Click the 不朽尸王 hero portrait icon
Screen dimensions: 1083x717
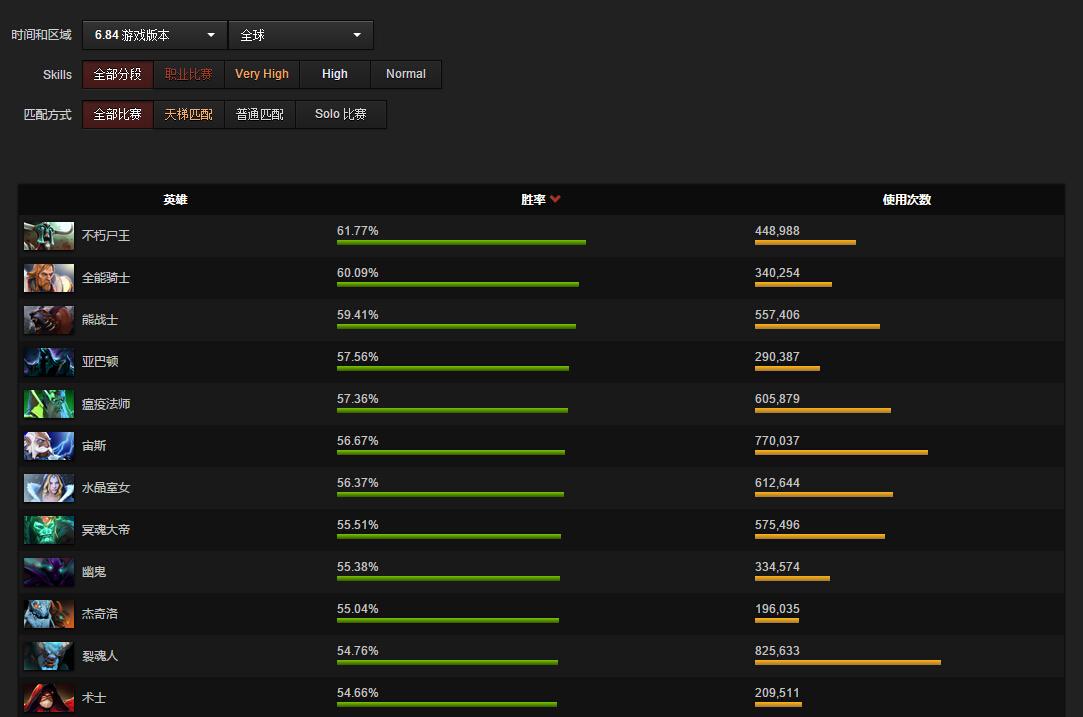49,236
